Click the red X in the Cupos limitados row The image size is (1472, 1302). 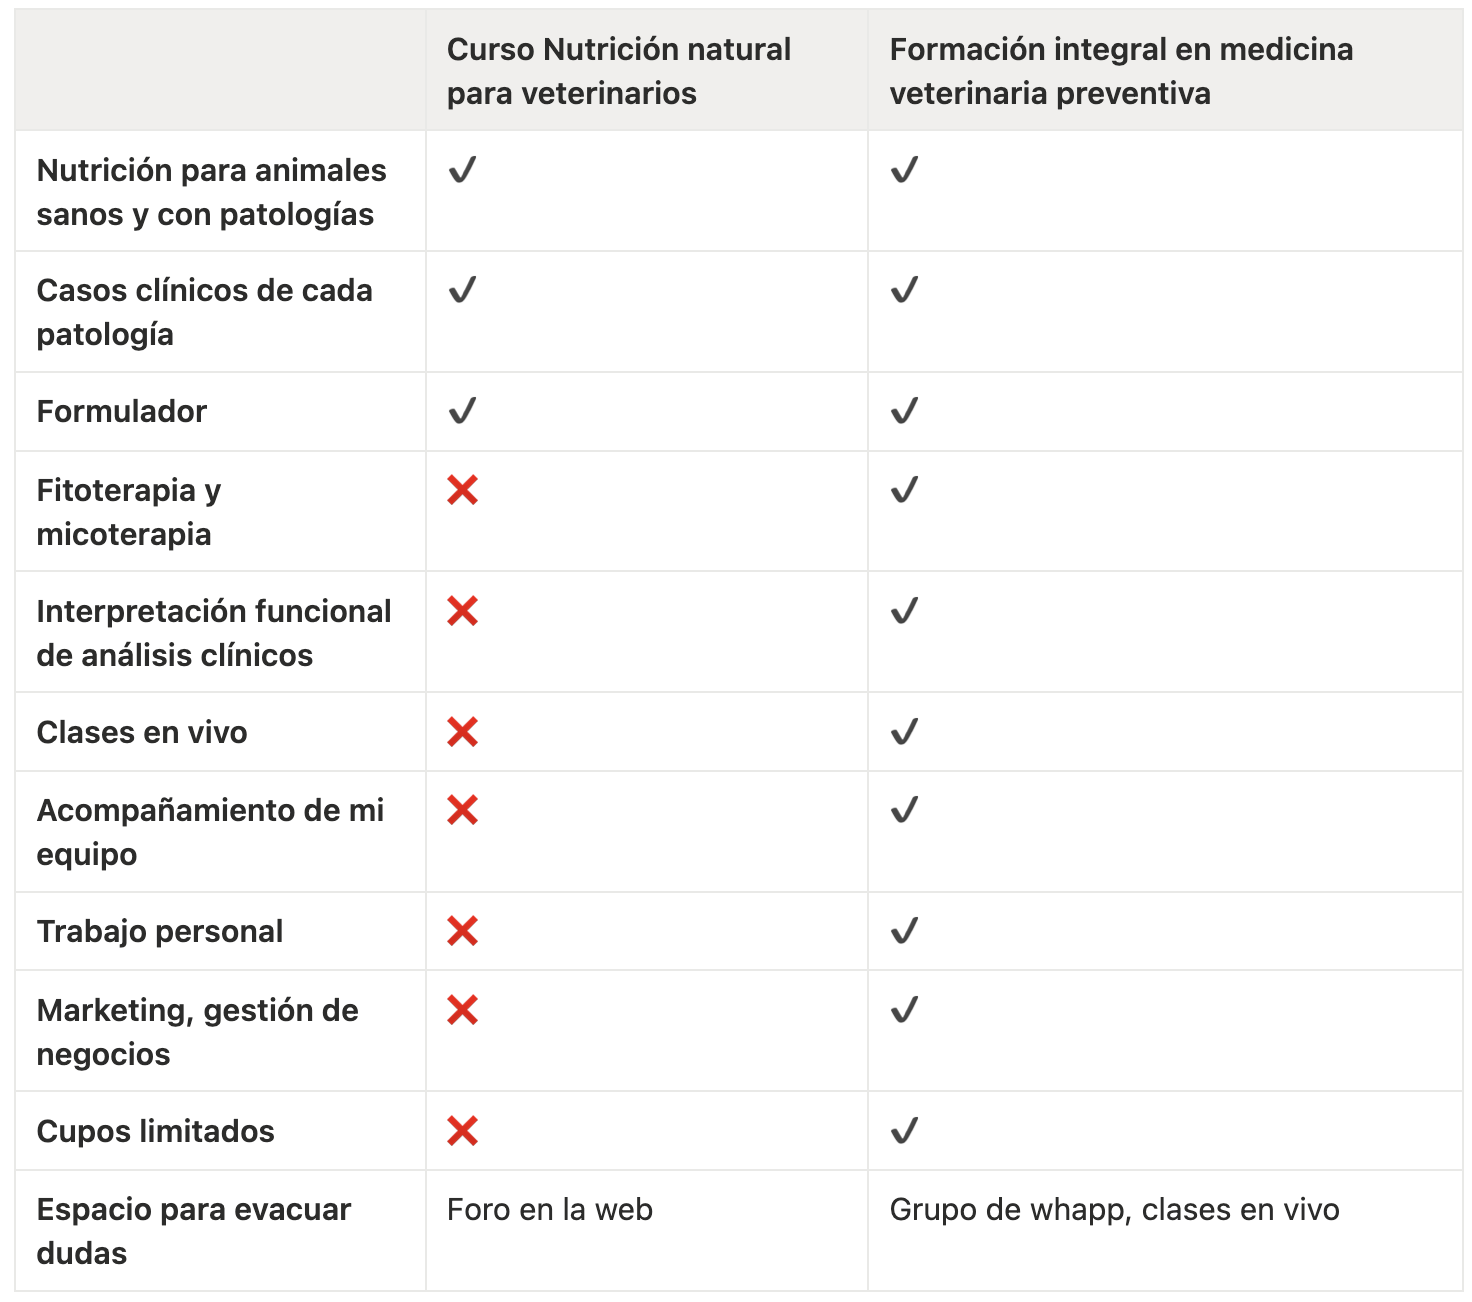pyautogui.click(x=462, y=1131)
